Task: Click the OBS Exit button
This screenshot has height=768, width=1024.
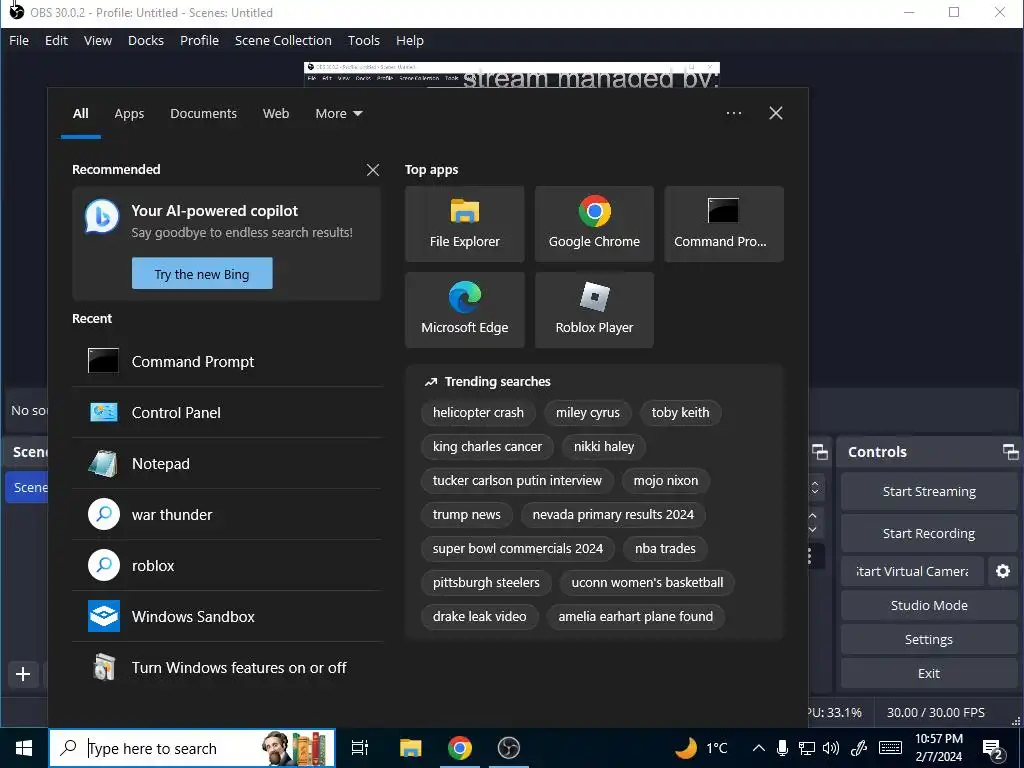Action: tap(929, 673)
